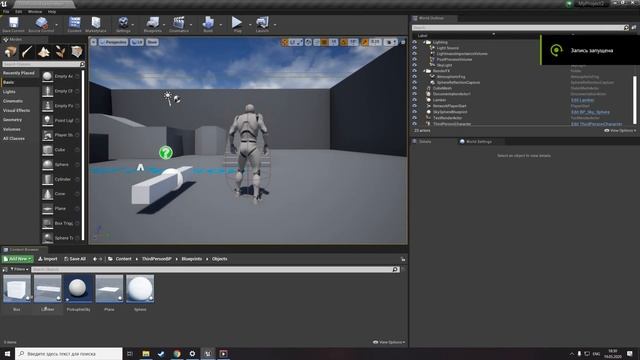The width and height of the screenshot is (640, 360).
Task: Click the Save Current toolbar icon
Action: 13,24
